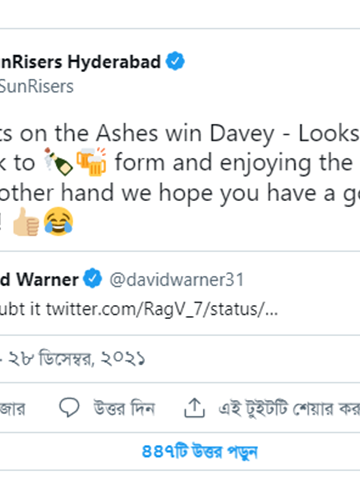Open the quoted David Warner tweet card
Viewport: 360px width, 483px height.
tap(180, 293)
